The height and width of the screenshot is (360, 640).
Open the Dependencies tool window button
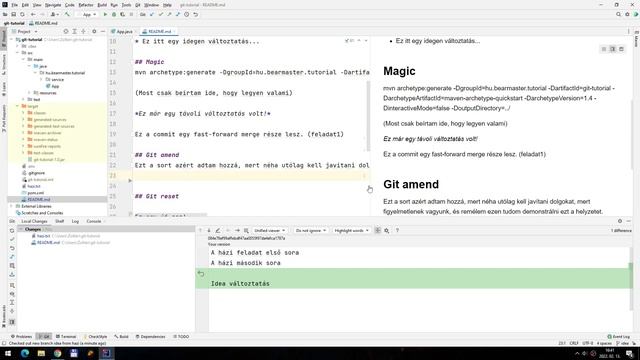151,337
